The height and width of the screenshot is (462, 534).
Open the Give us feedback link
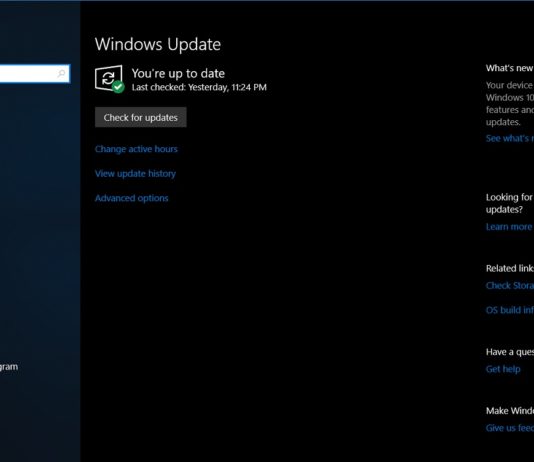(510, 428)
